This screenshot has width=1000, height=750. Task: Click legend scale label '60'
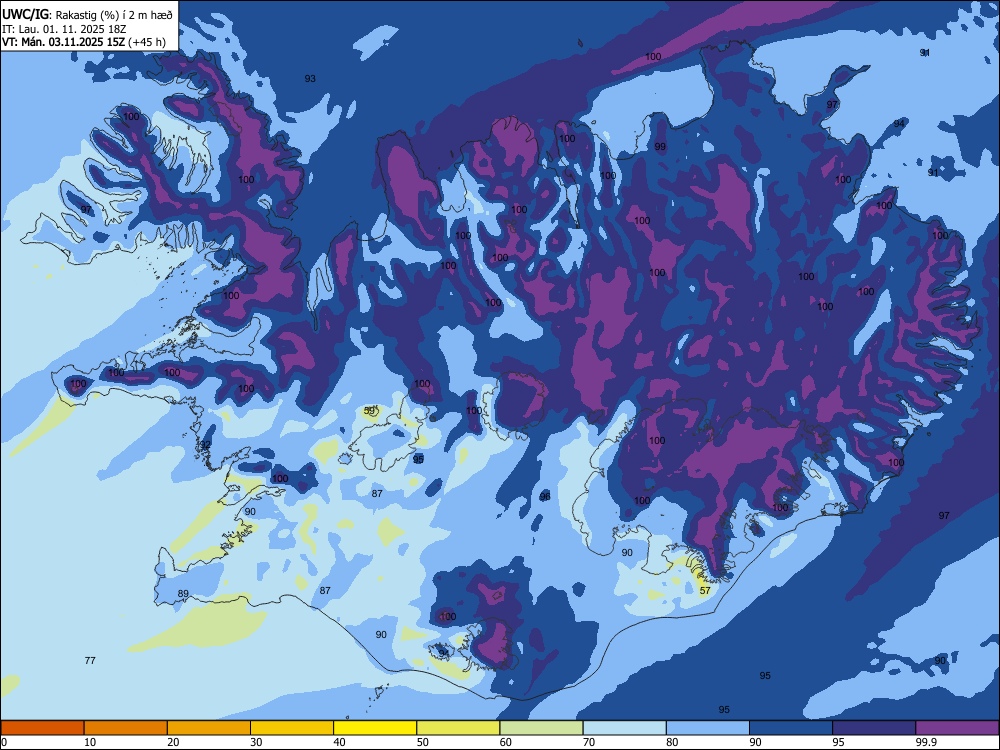(506, 742)
